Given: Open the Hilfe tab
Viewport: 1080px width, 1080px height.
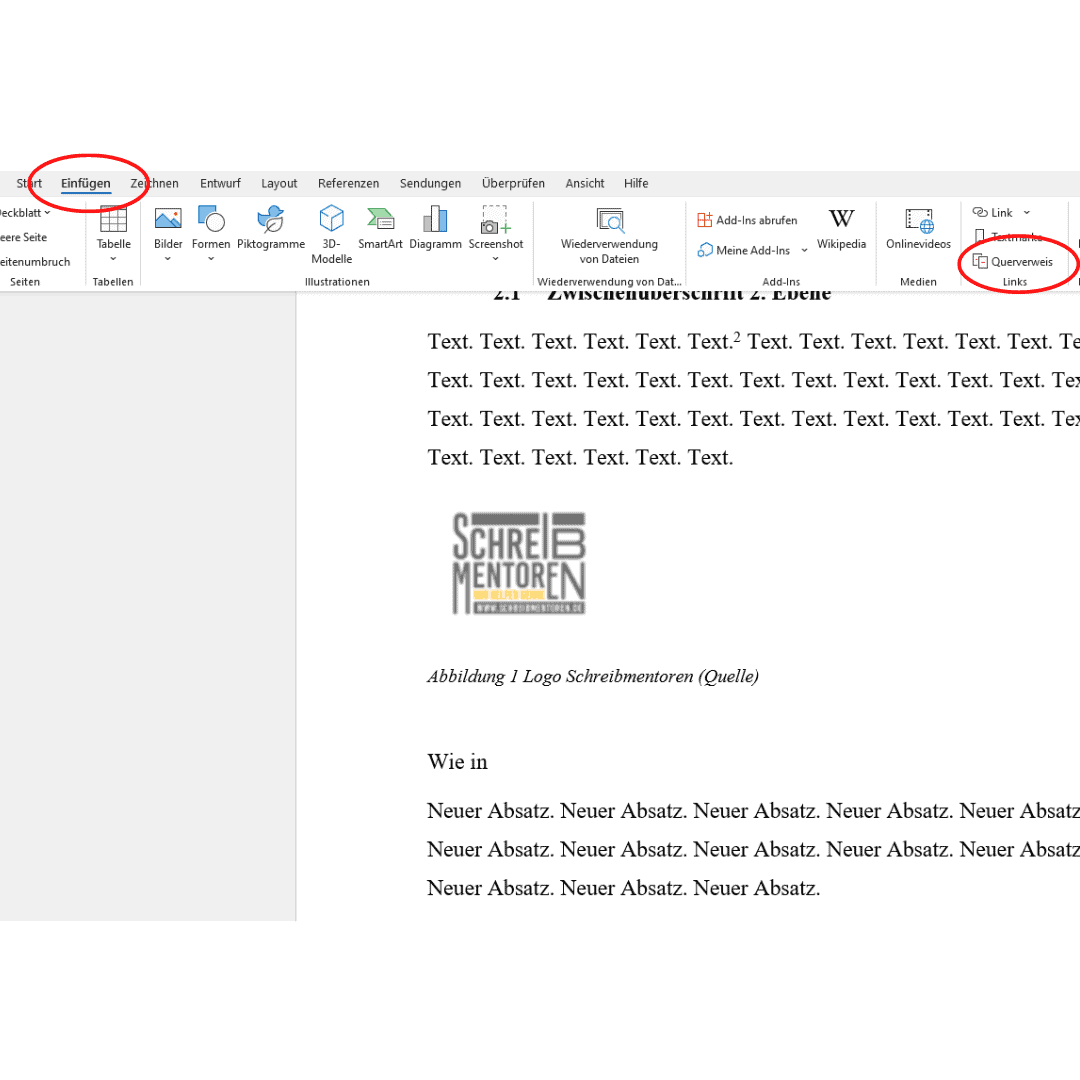Looking at the screenshot, I should (x=636, y=183).
